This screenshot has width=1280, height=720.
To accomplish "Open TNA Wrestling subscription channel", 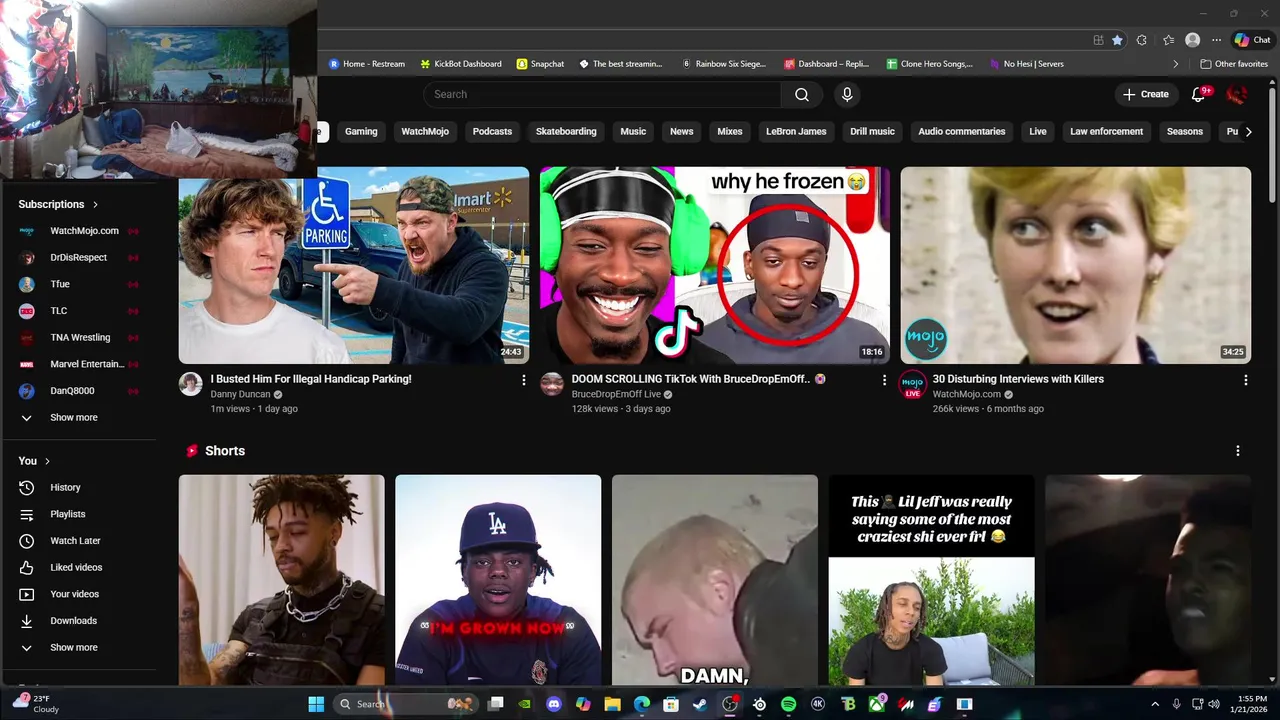I will pos(80,337).
